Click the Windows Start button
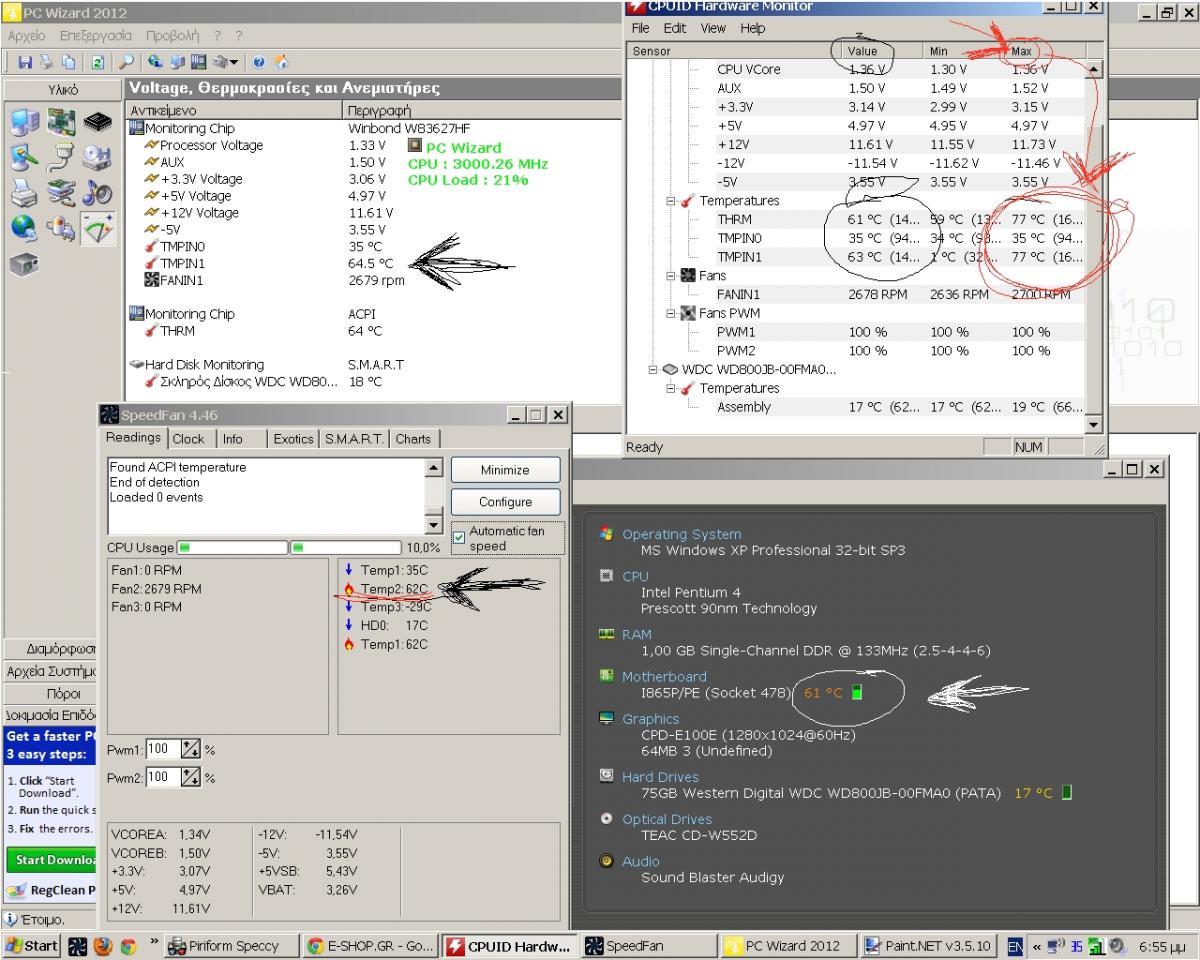This screenshot has height=960, width=1200. (x=32, y=946)
